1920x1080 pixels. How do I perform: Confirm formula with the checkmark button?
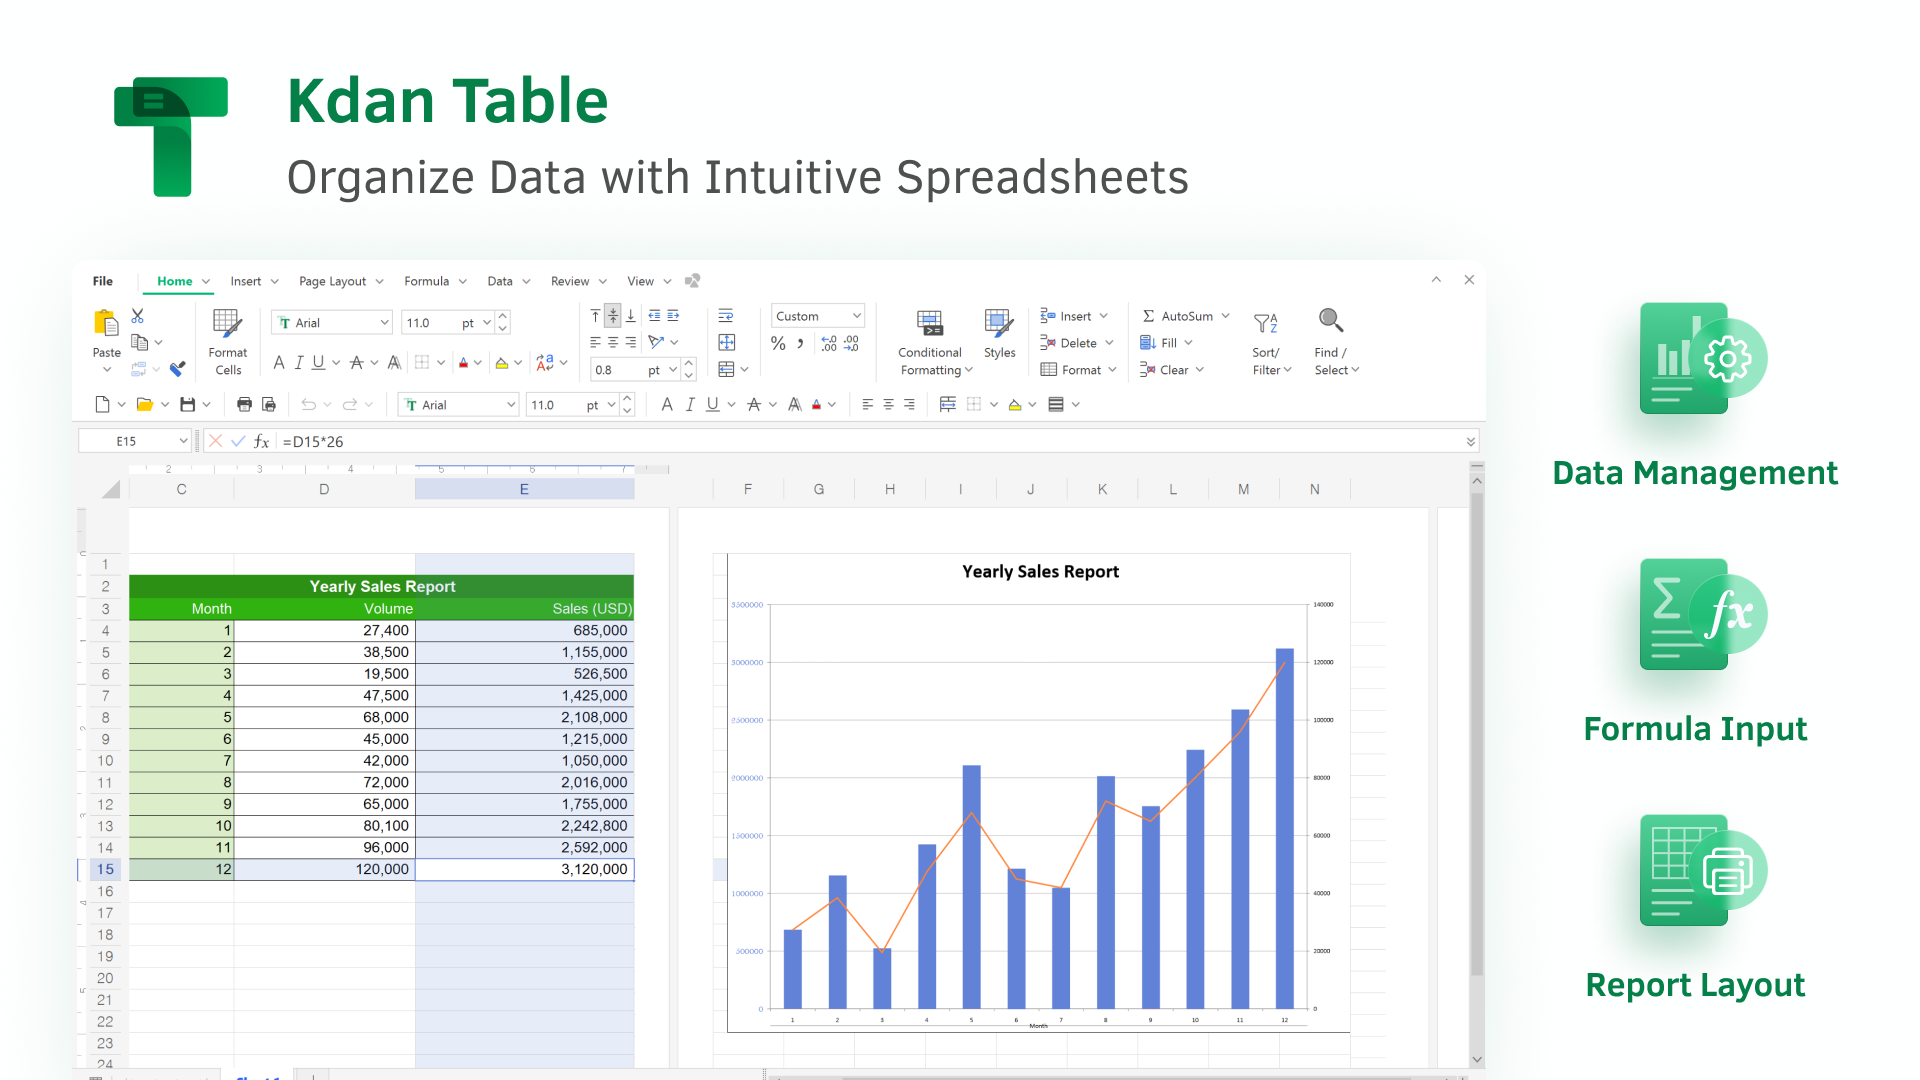click(x=238, y=440)
